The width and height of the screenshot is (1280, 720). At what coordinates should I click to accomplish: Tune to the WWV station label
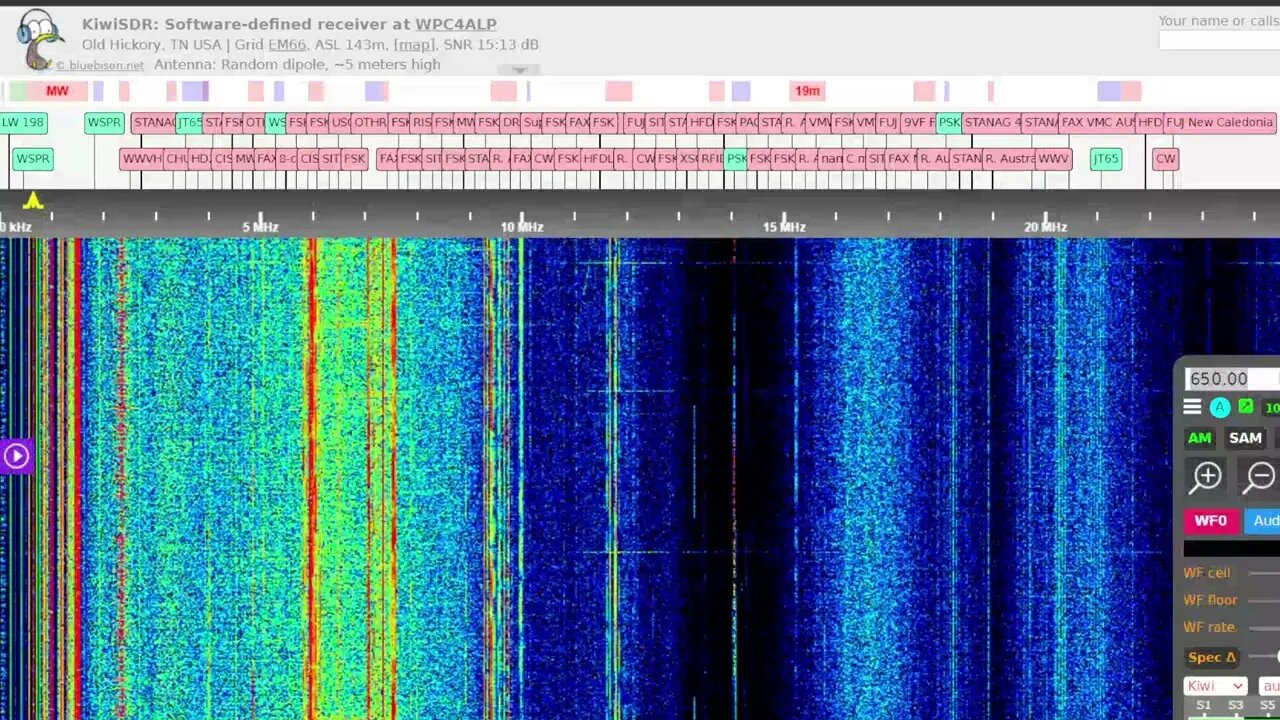tap(1053, 159)
